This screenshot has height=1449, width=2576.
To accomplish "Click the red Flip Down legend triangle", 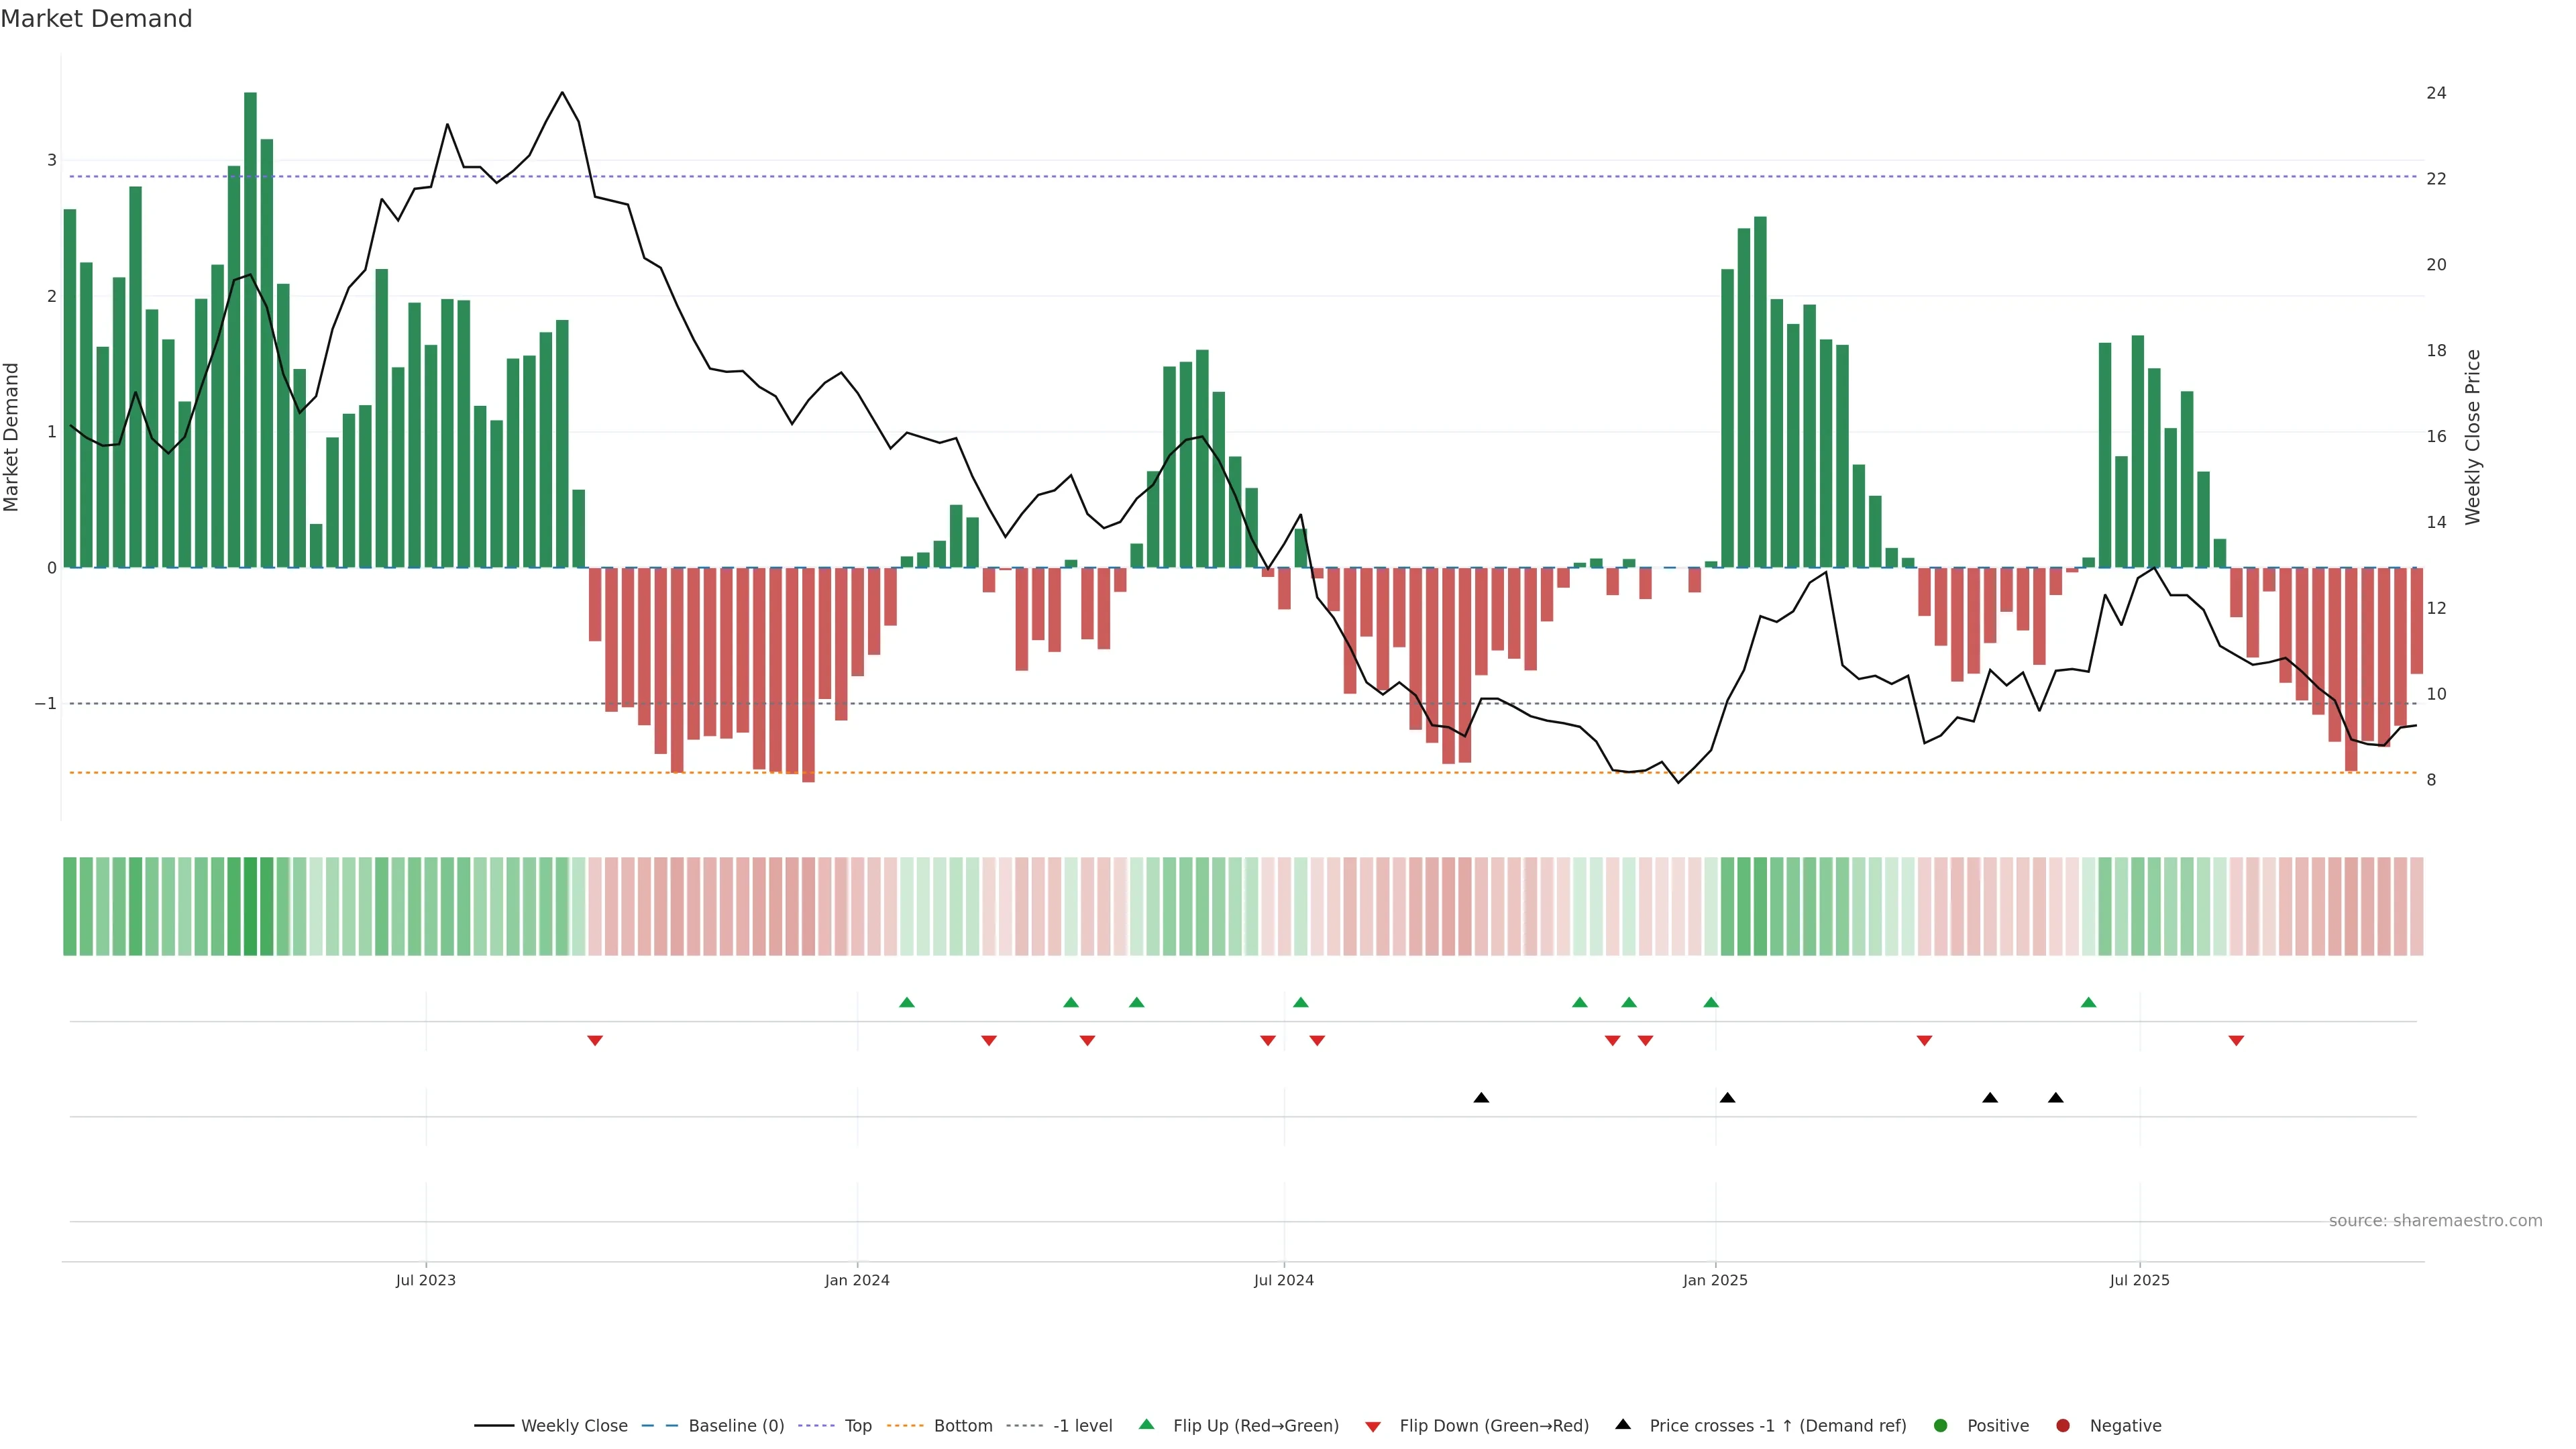I will coord(1373,1426).
